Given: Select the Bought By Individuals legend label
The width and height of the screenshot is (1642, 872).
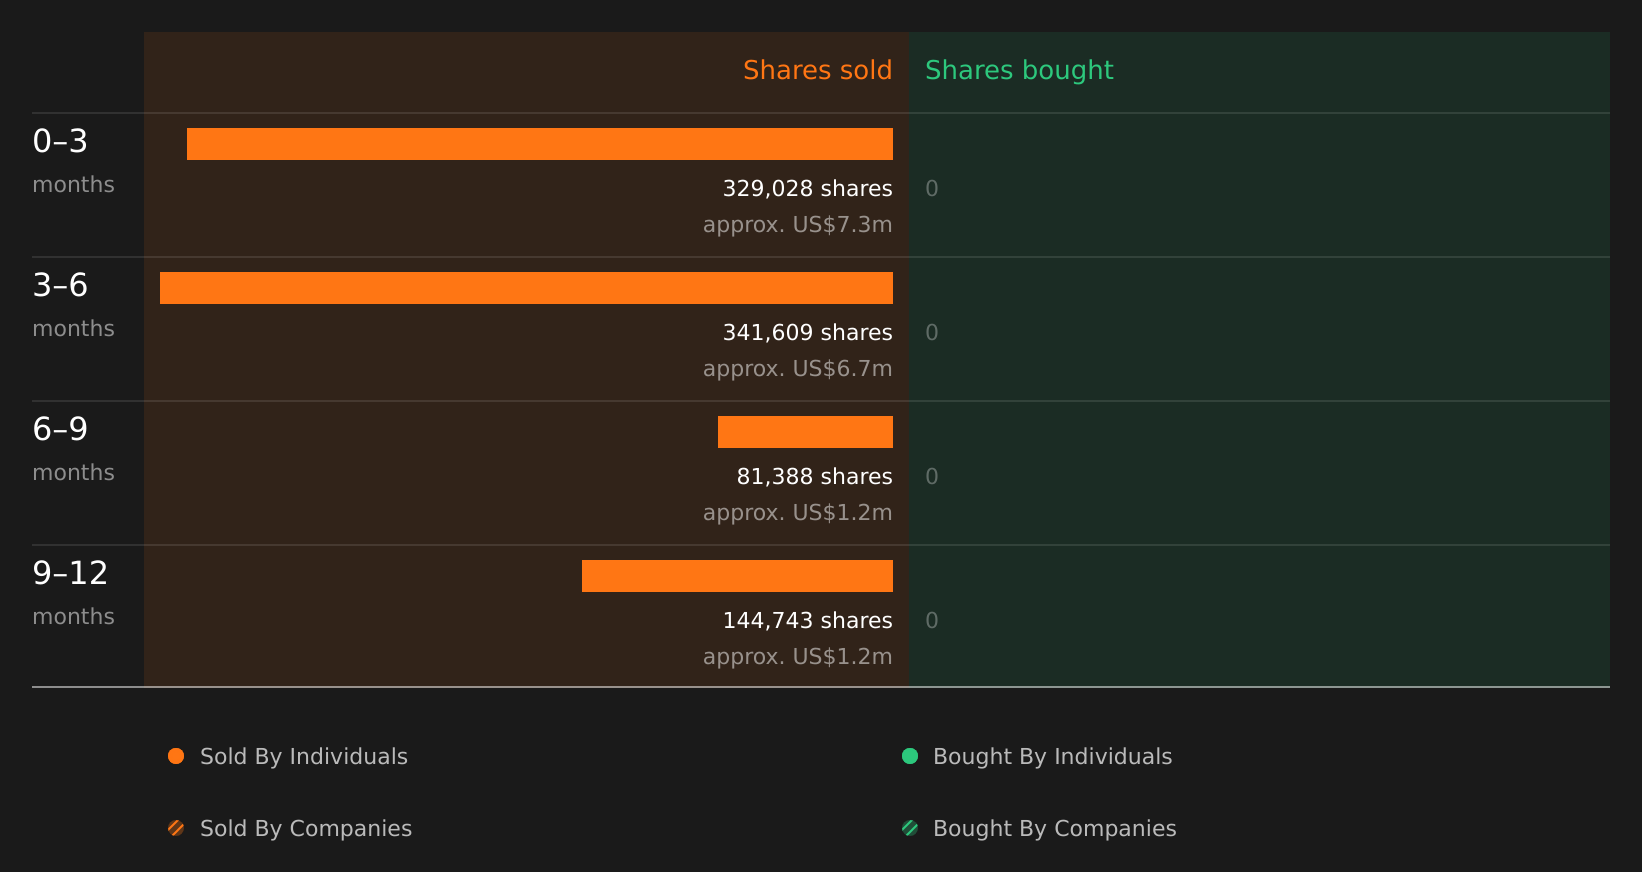Looking at the screenshot, I should tap(1052, 757).
